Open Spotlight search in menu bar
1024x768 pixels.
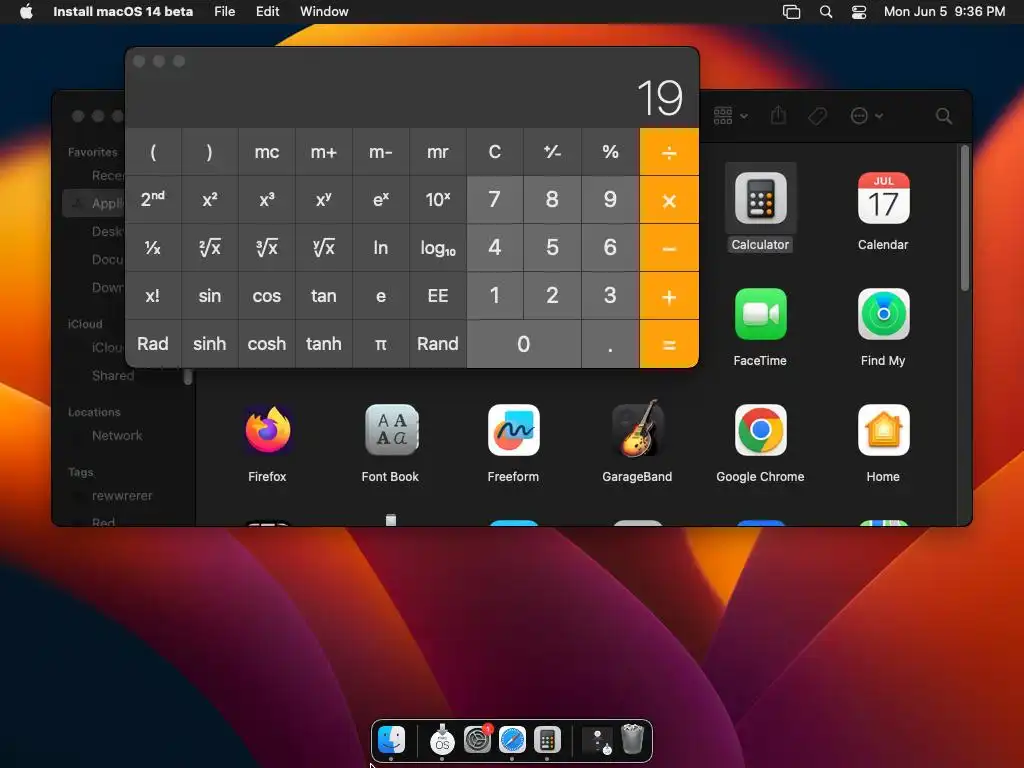pyautogui.click(x=825, y=12)
